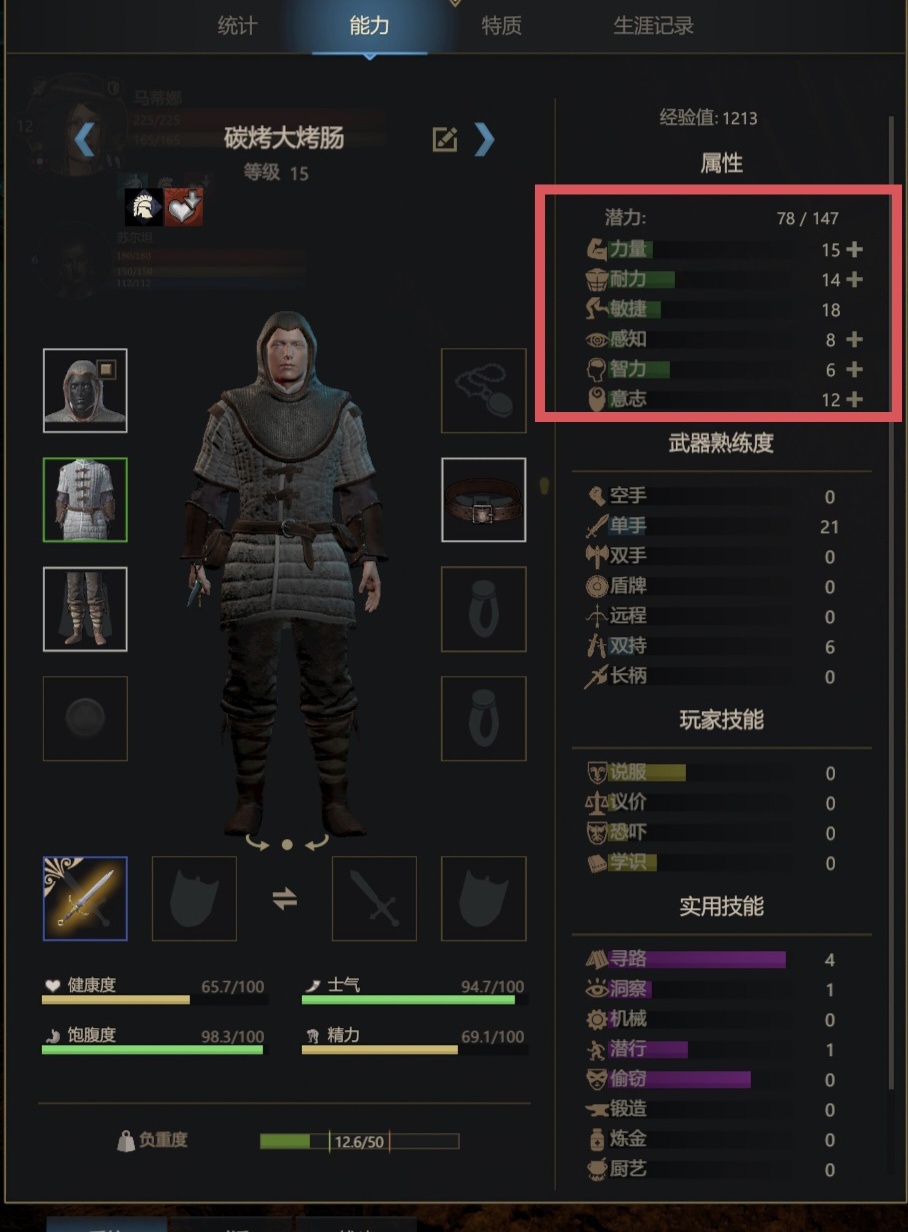The width and height of the screenshot is (908, 1232).
Task: Switch to the 统计 tab
Action: tap(237, 26)
